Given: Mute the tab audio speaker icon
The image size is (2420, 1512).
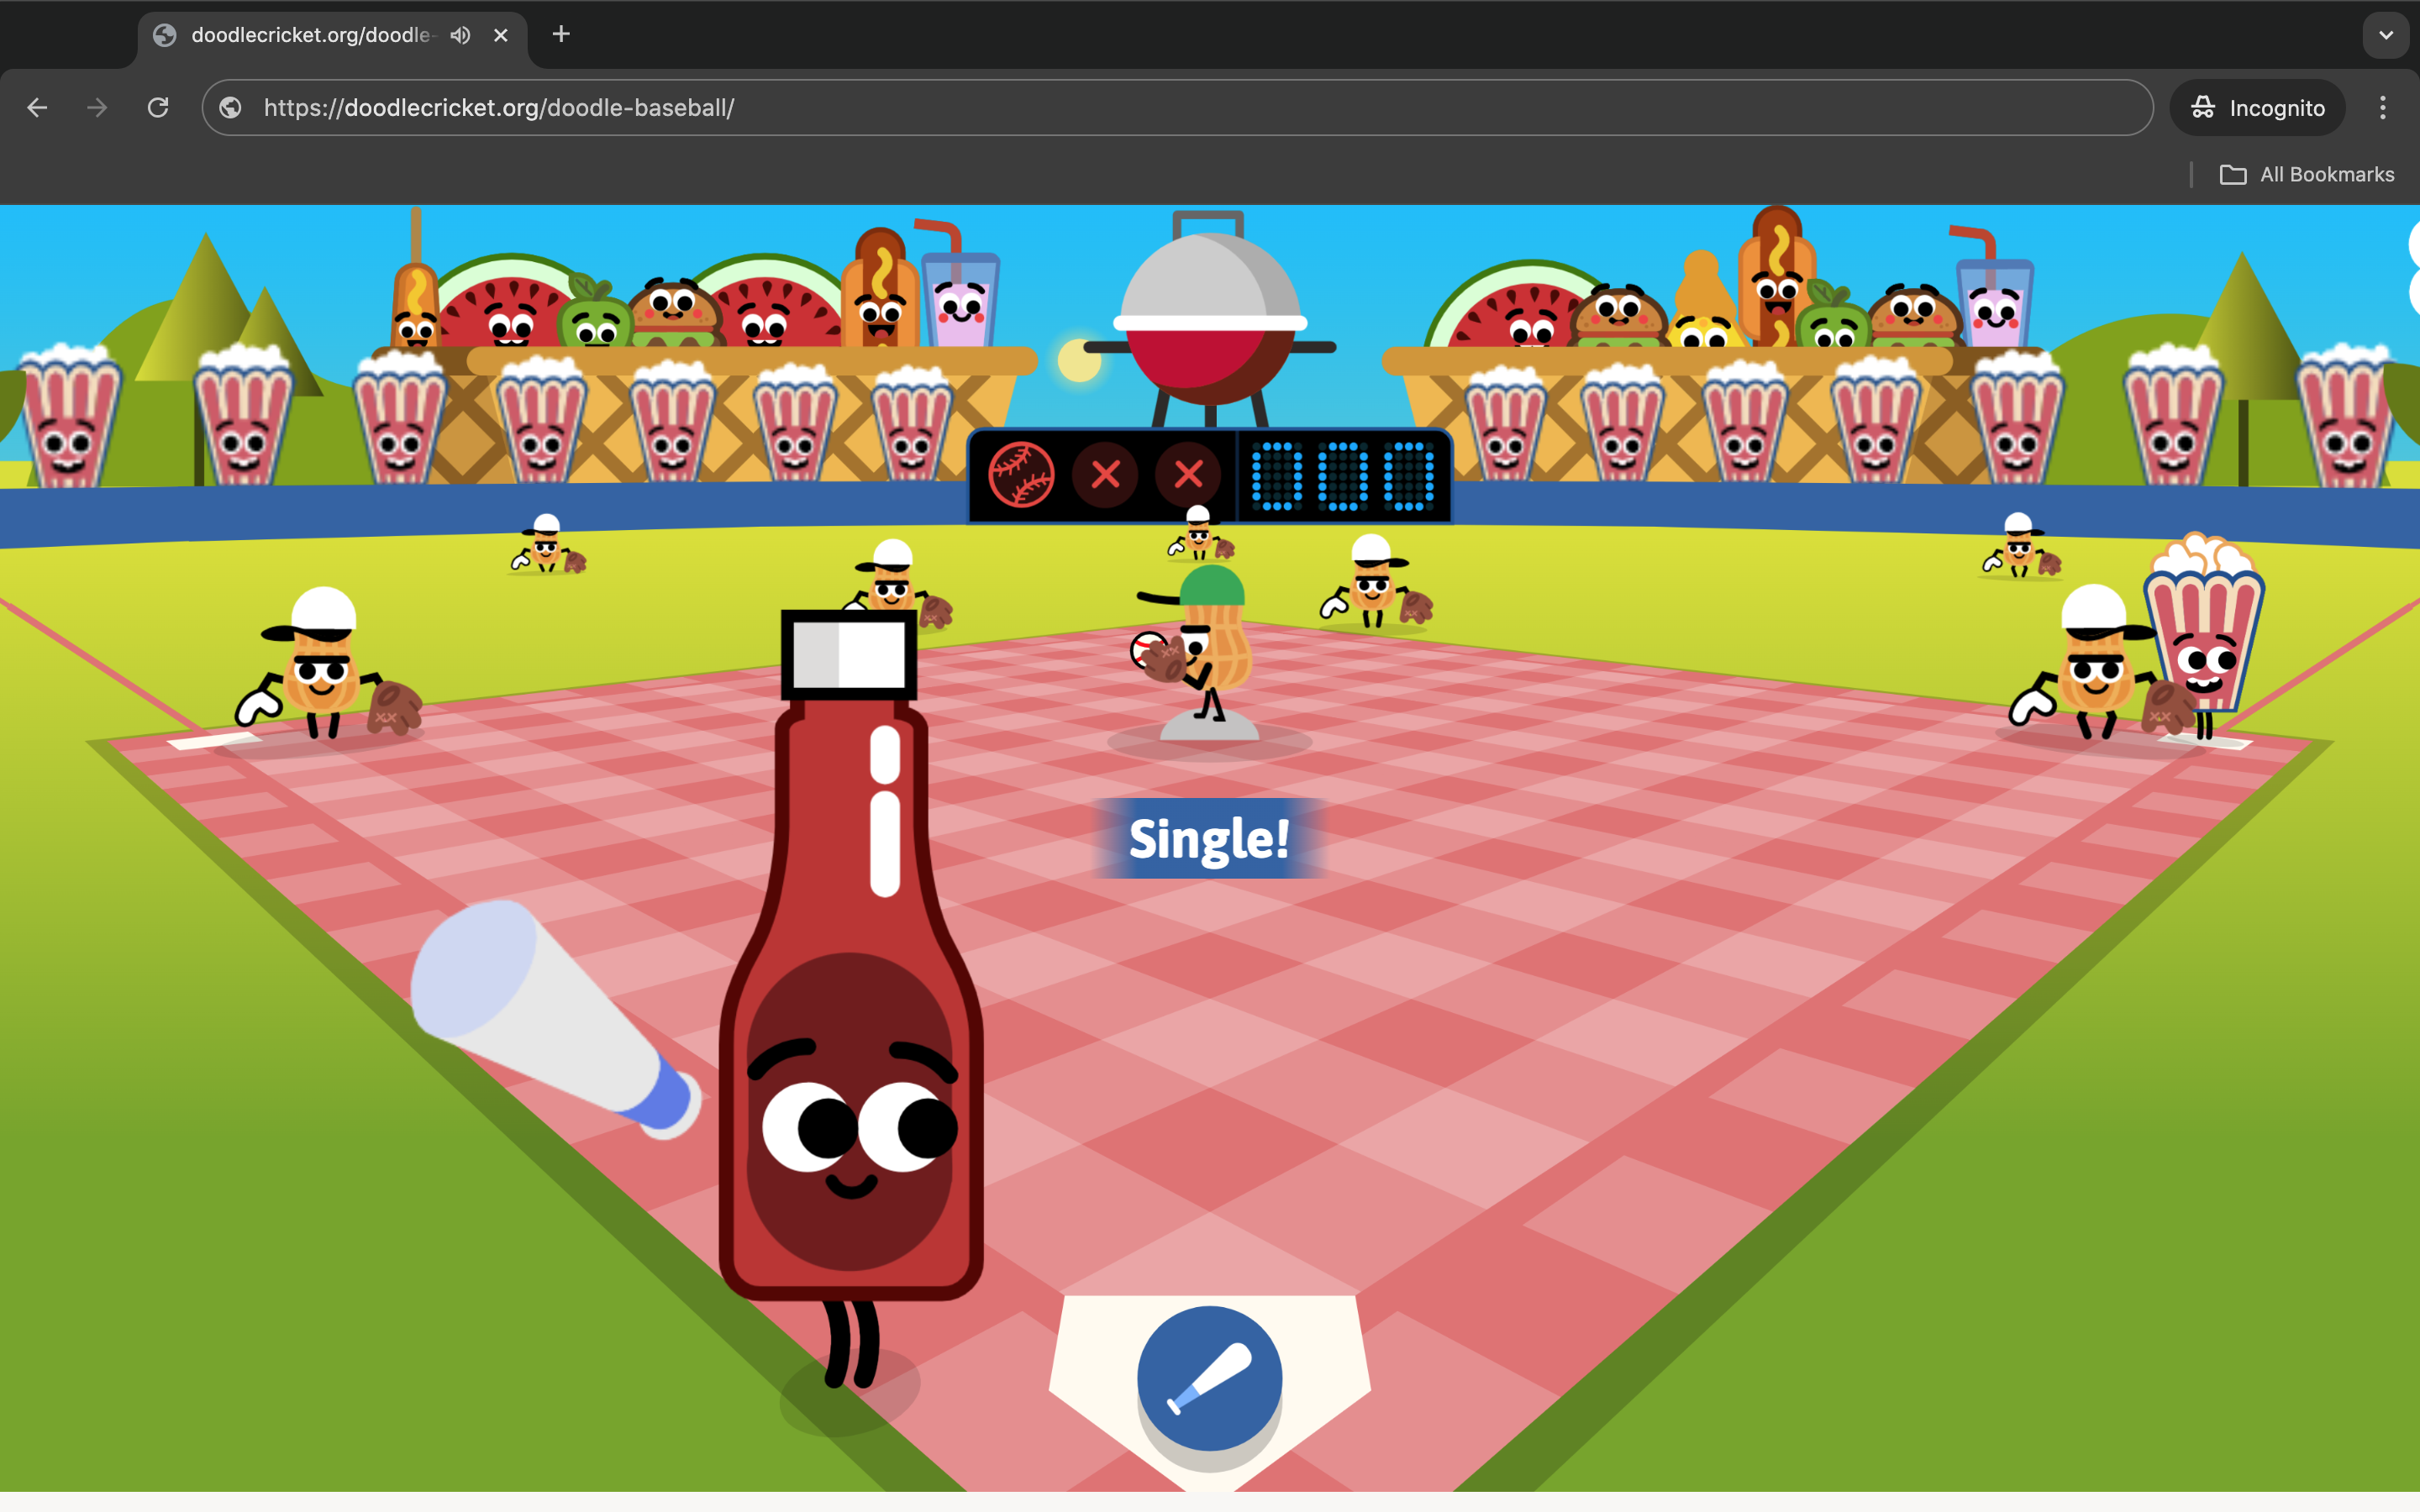Looking at the screenshot, I should tap(460, 35).
